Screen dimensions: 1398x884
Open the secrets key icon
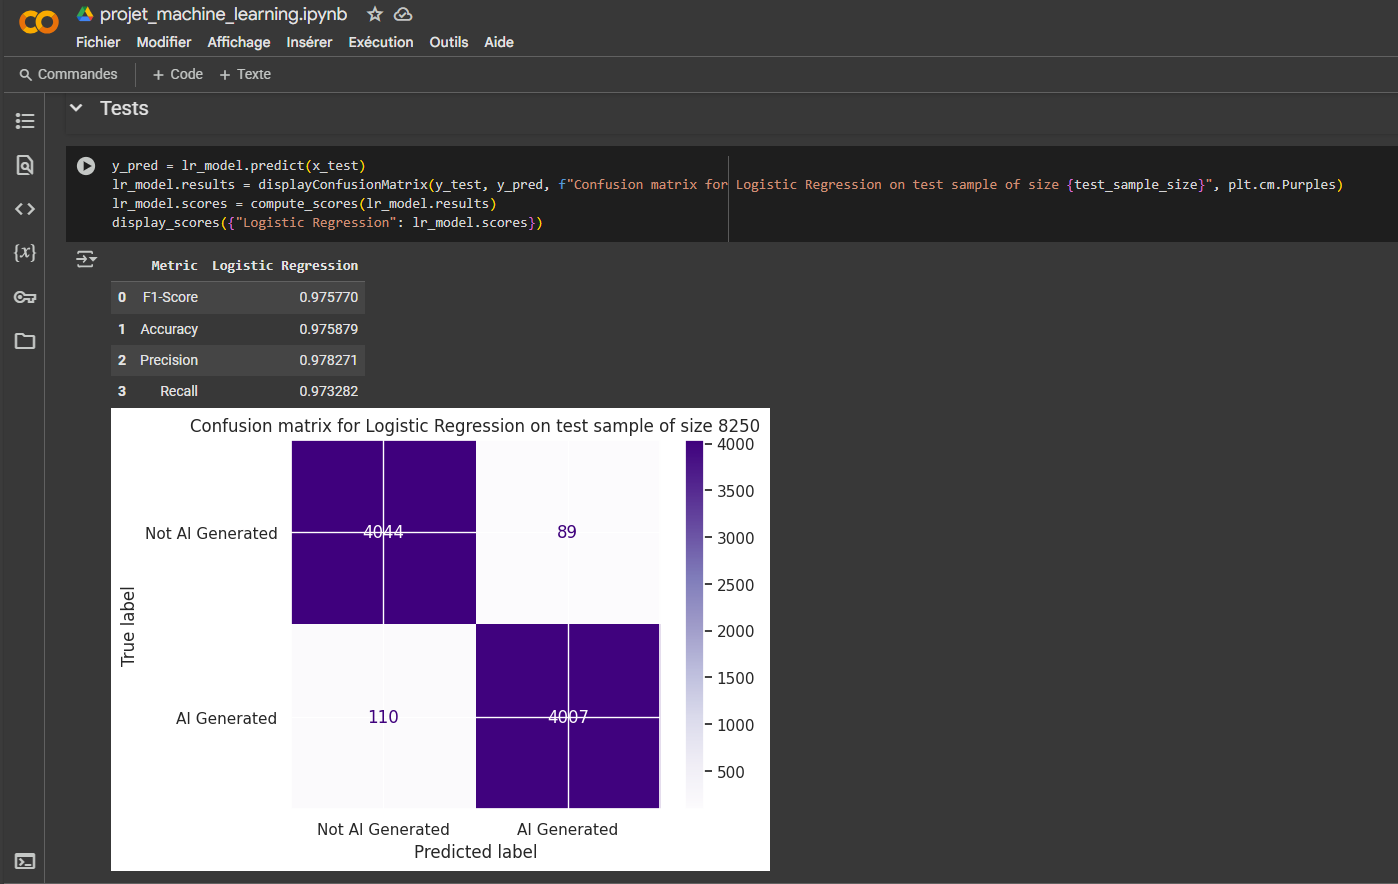[25, 297]
